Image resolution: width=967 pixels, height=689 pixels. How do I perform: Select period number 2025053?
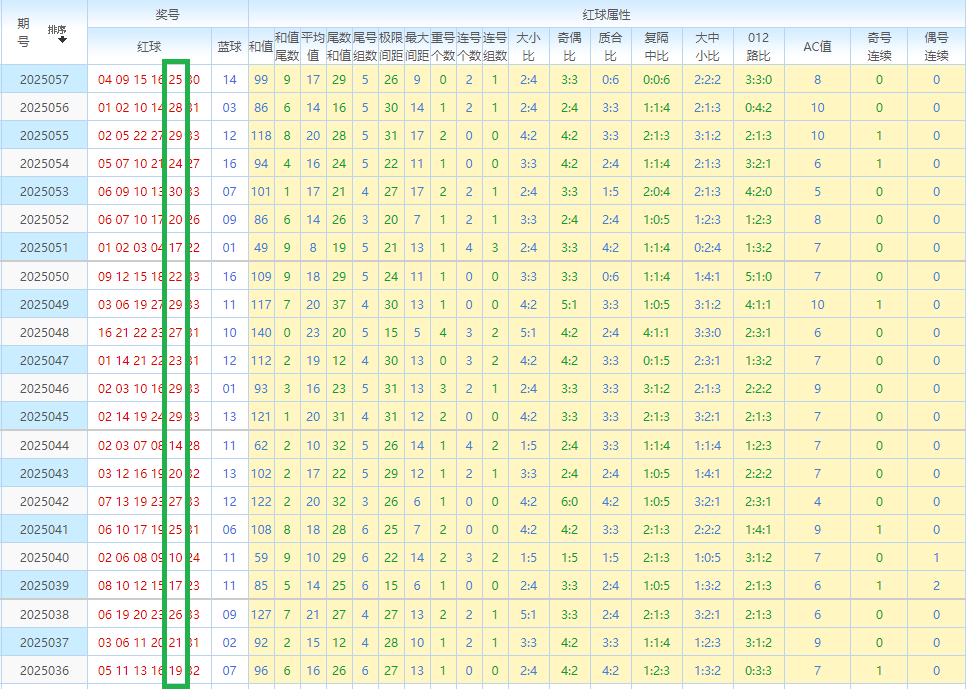coord(44,192)
